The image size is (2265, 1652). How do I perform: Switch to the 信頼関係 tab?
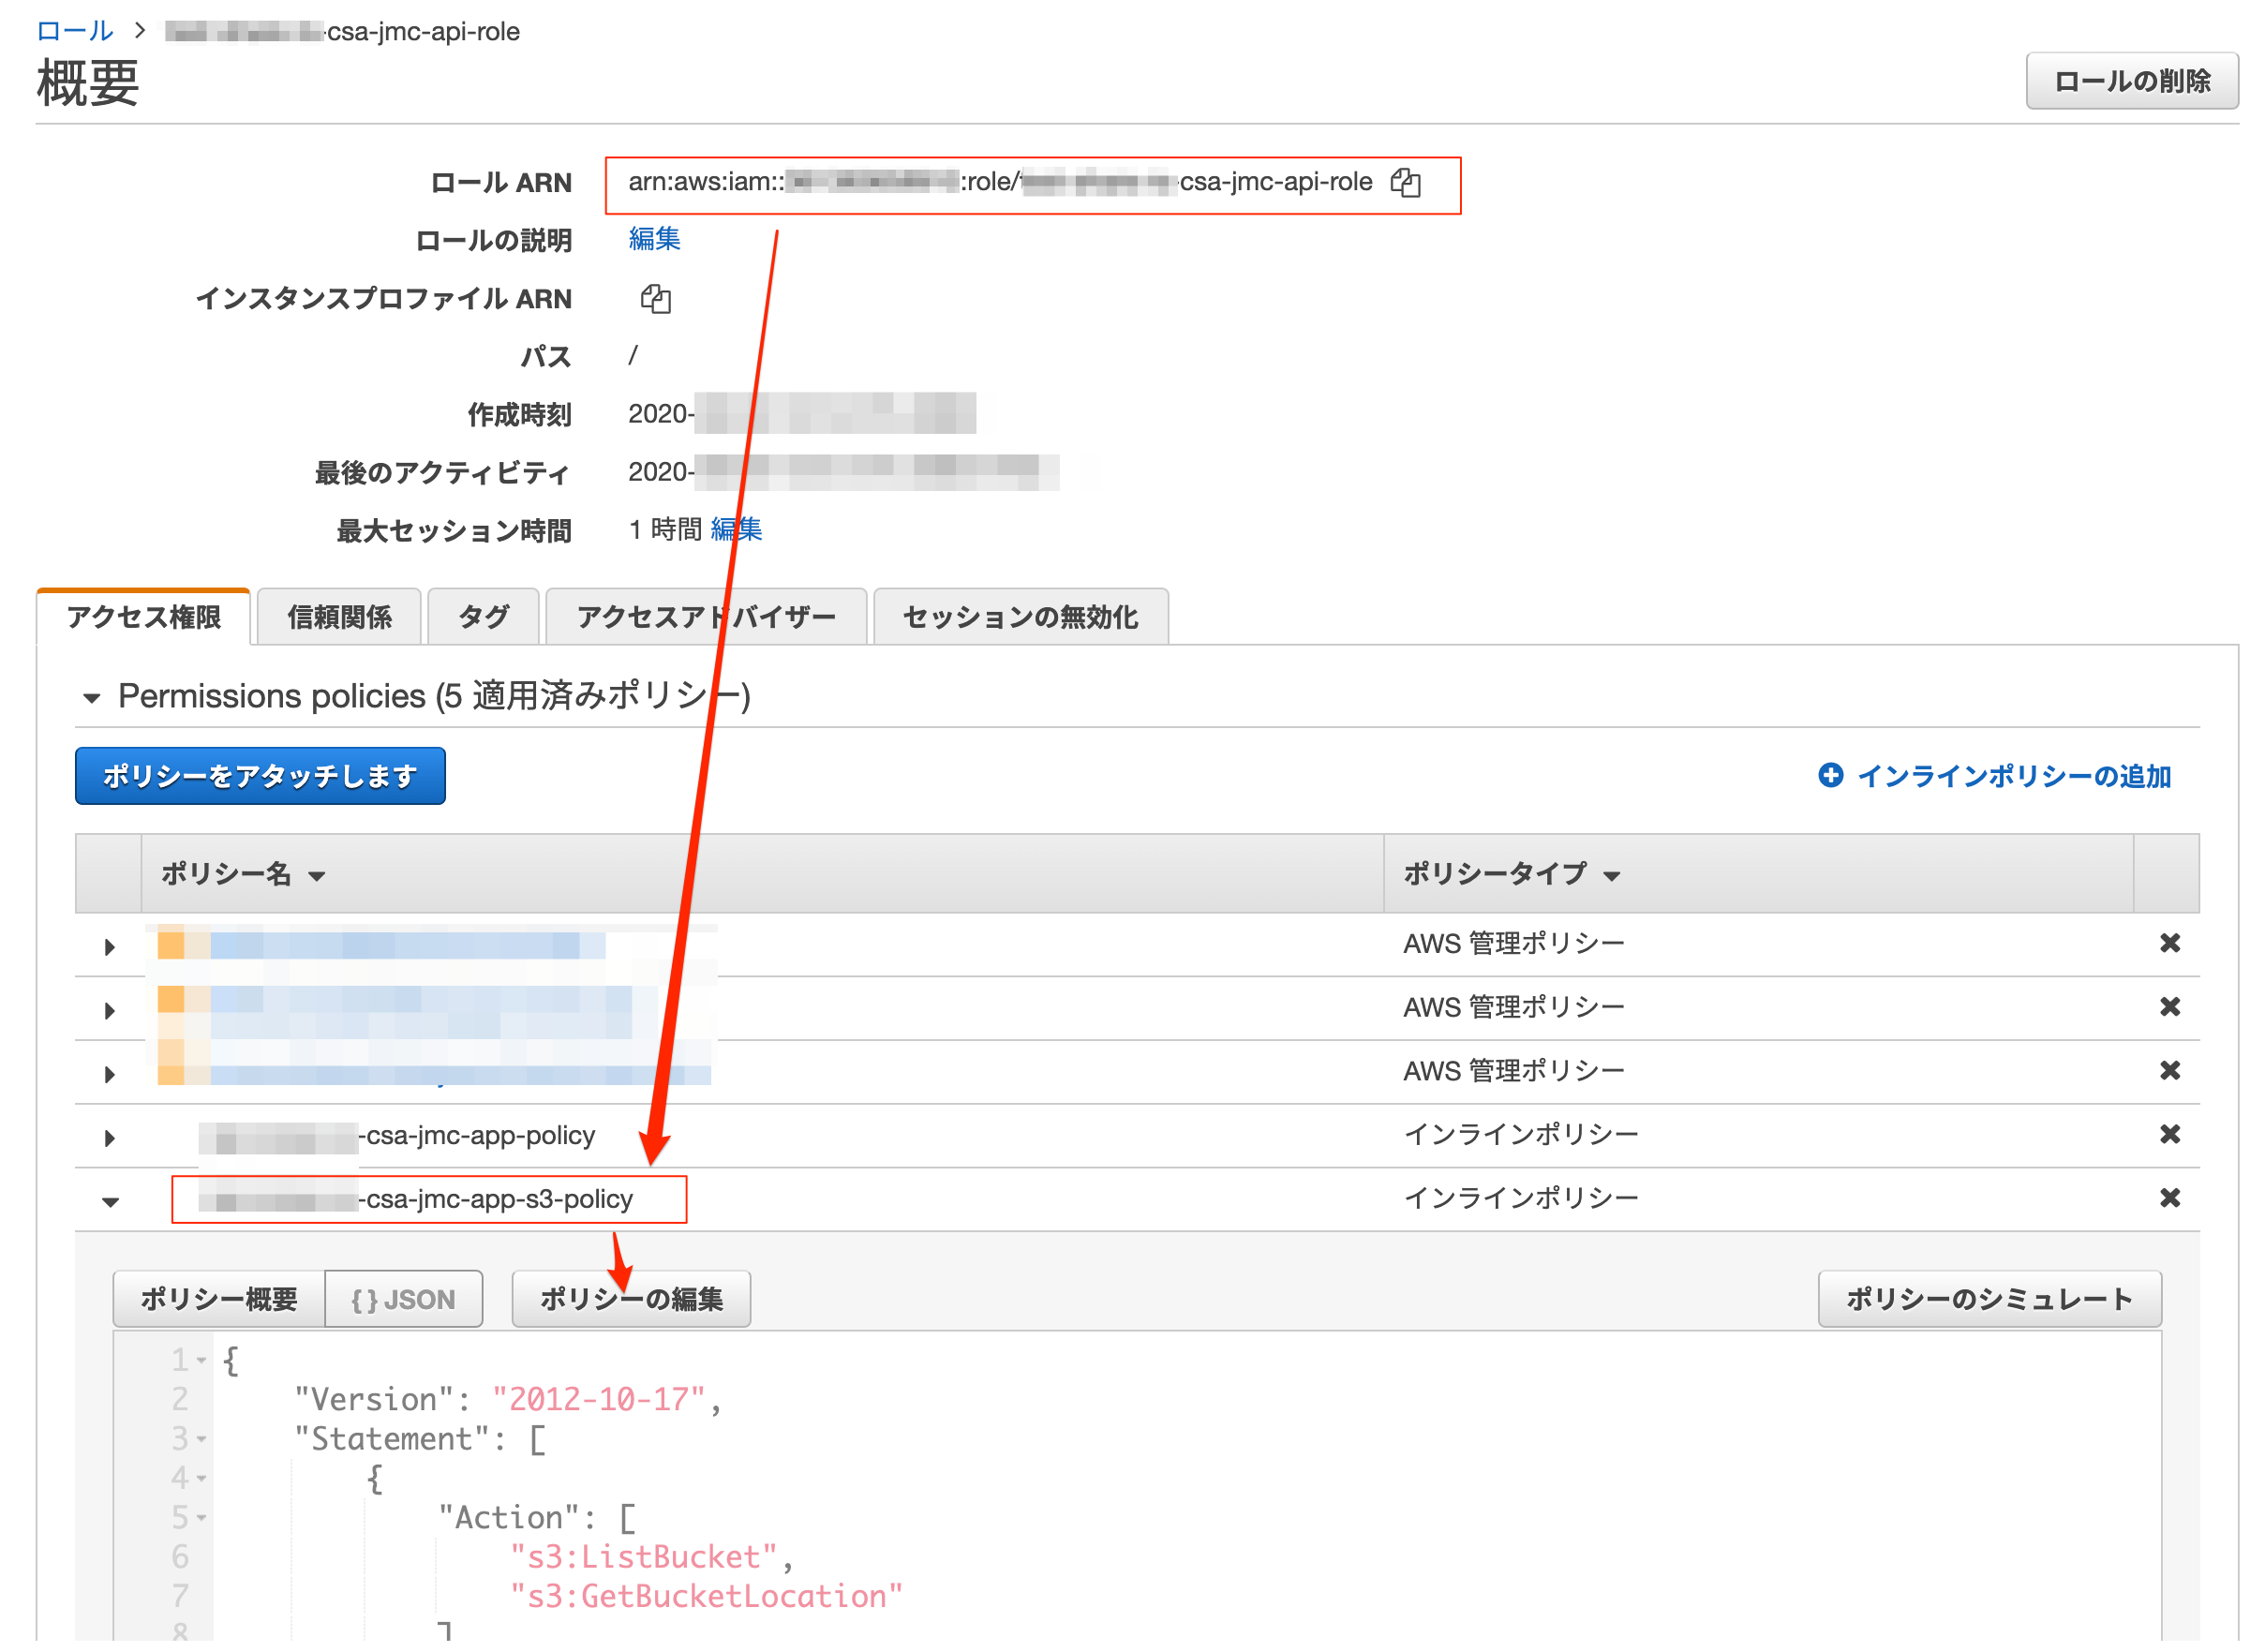[x=338, y=617]
